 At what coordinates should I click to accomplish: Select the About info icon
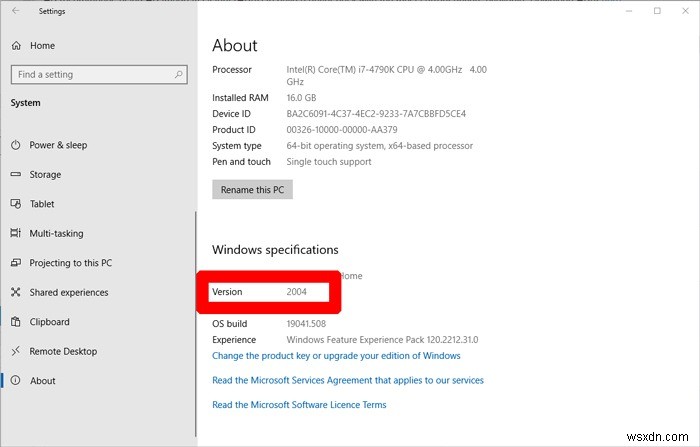(16, 380)
